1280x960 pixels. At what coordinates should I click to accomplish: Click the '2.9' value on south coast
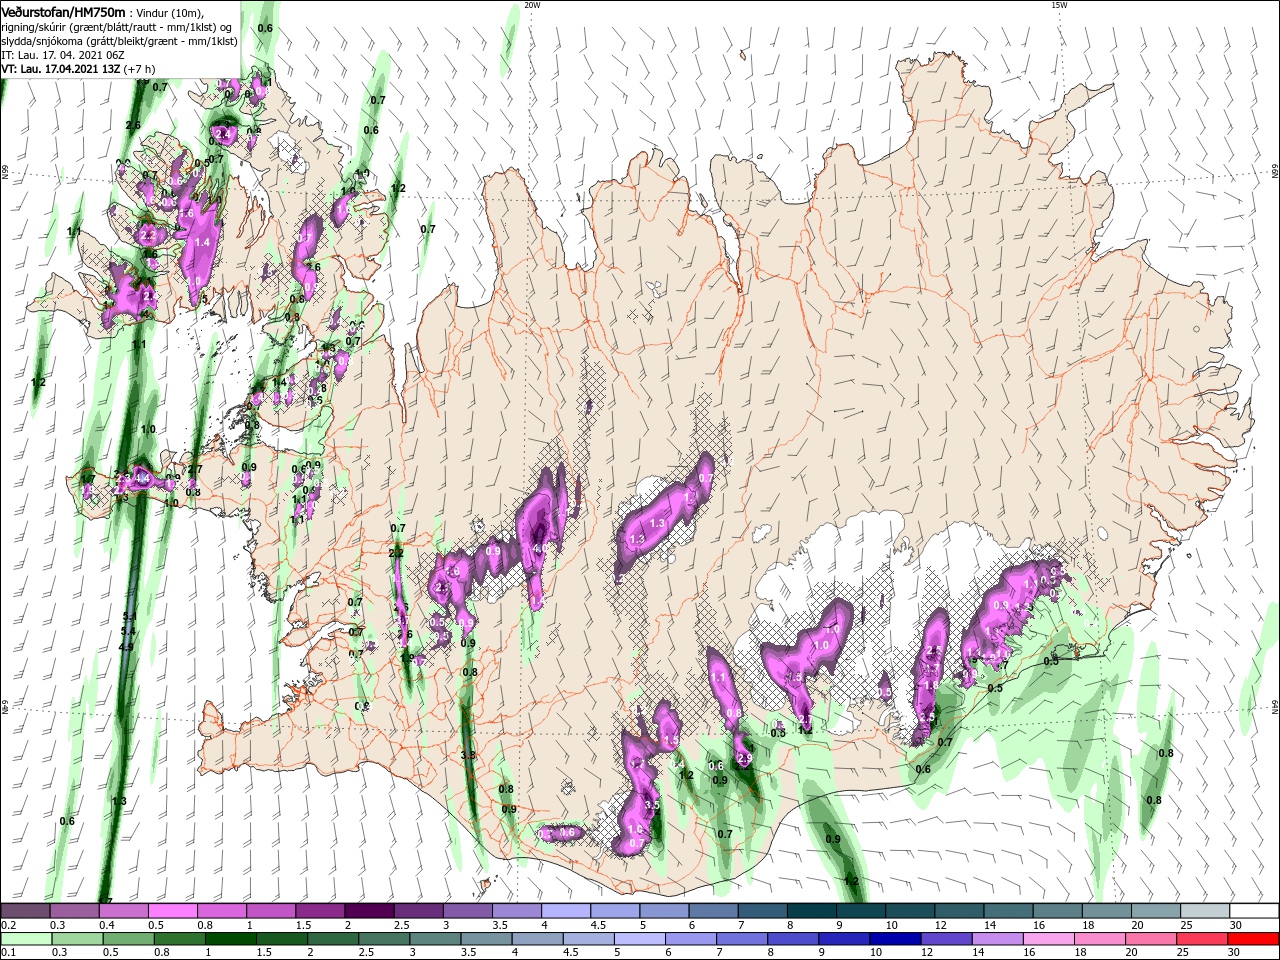744,759
